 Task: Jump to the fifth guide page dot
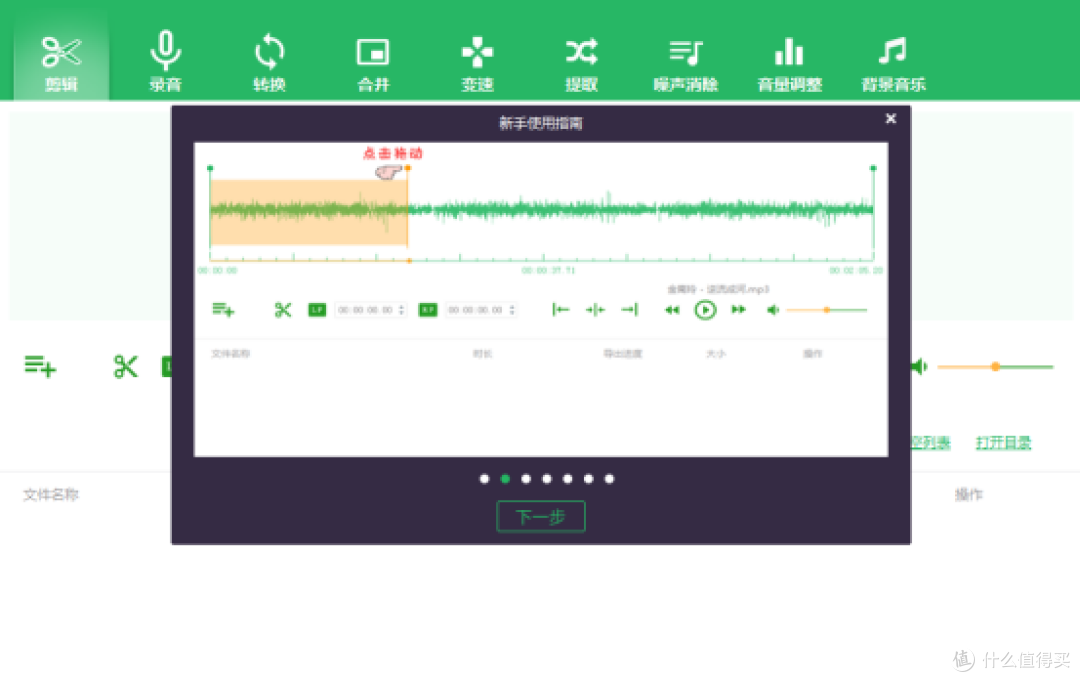568,479
